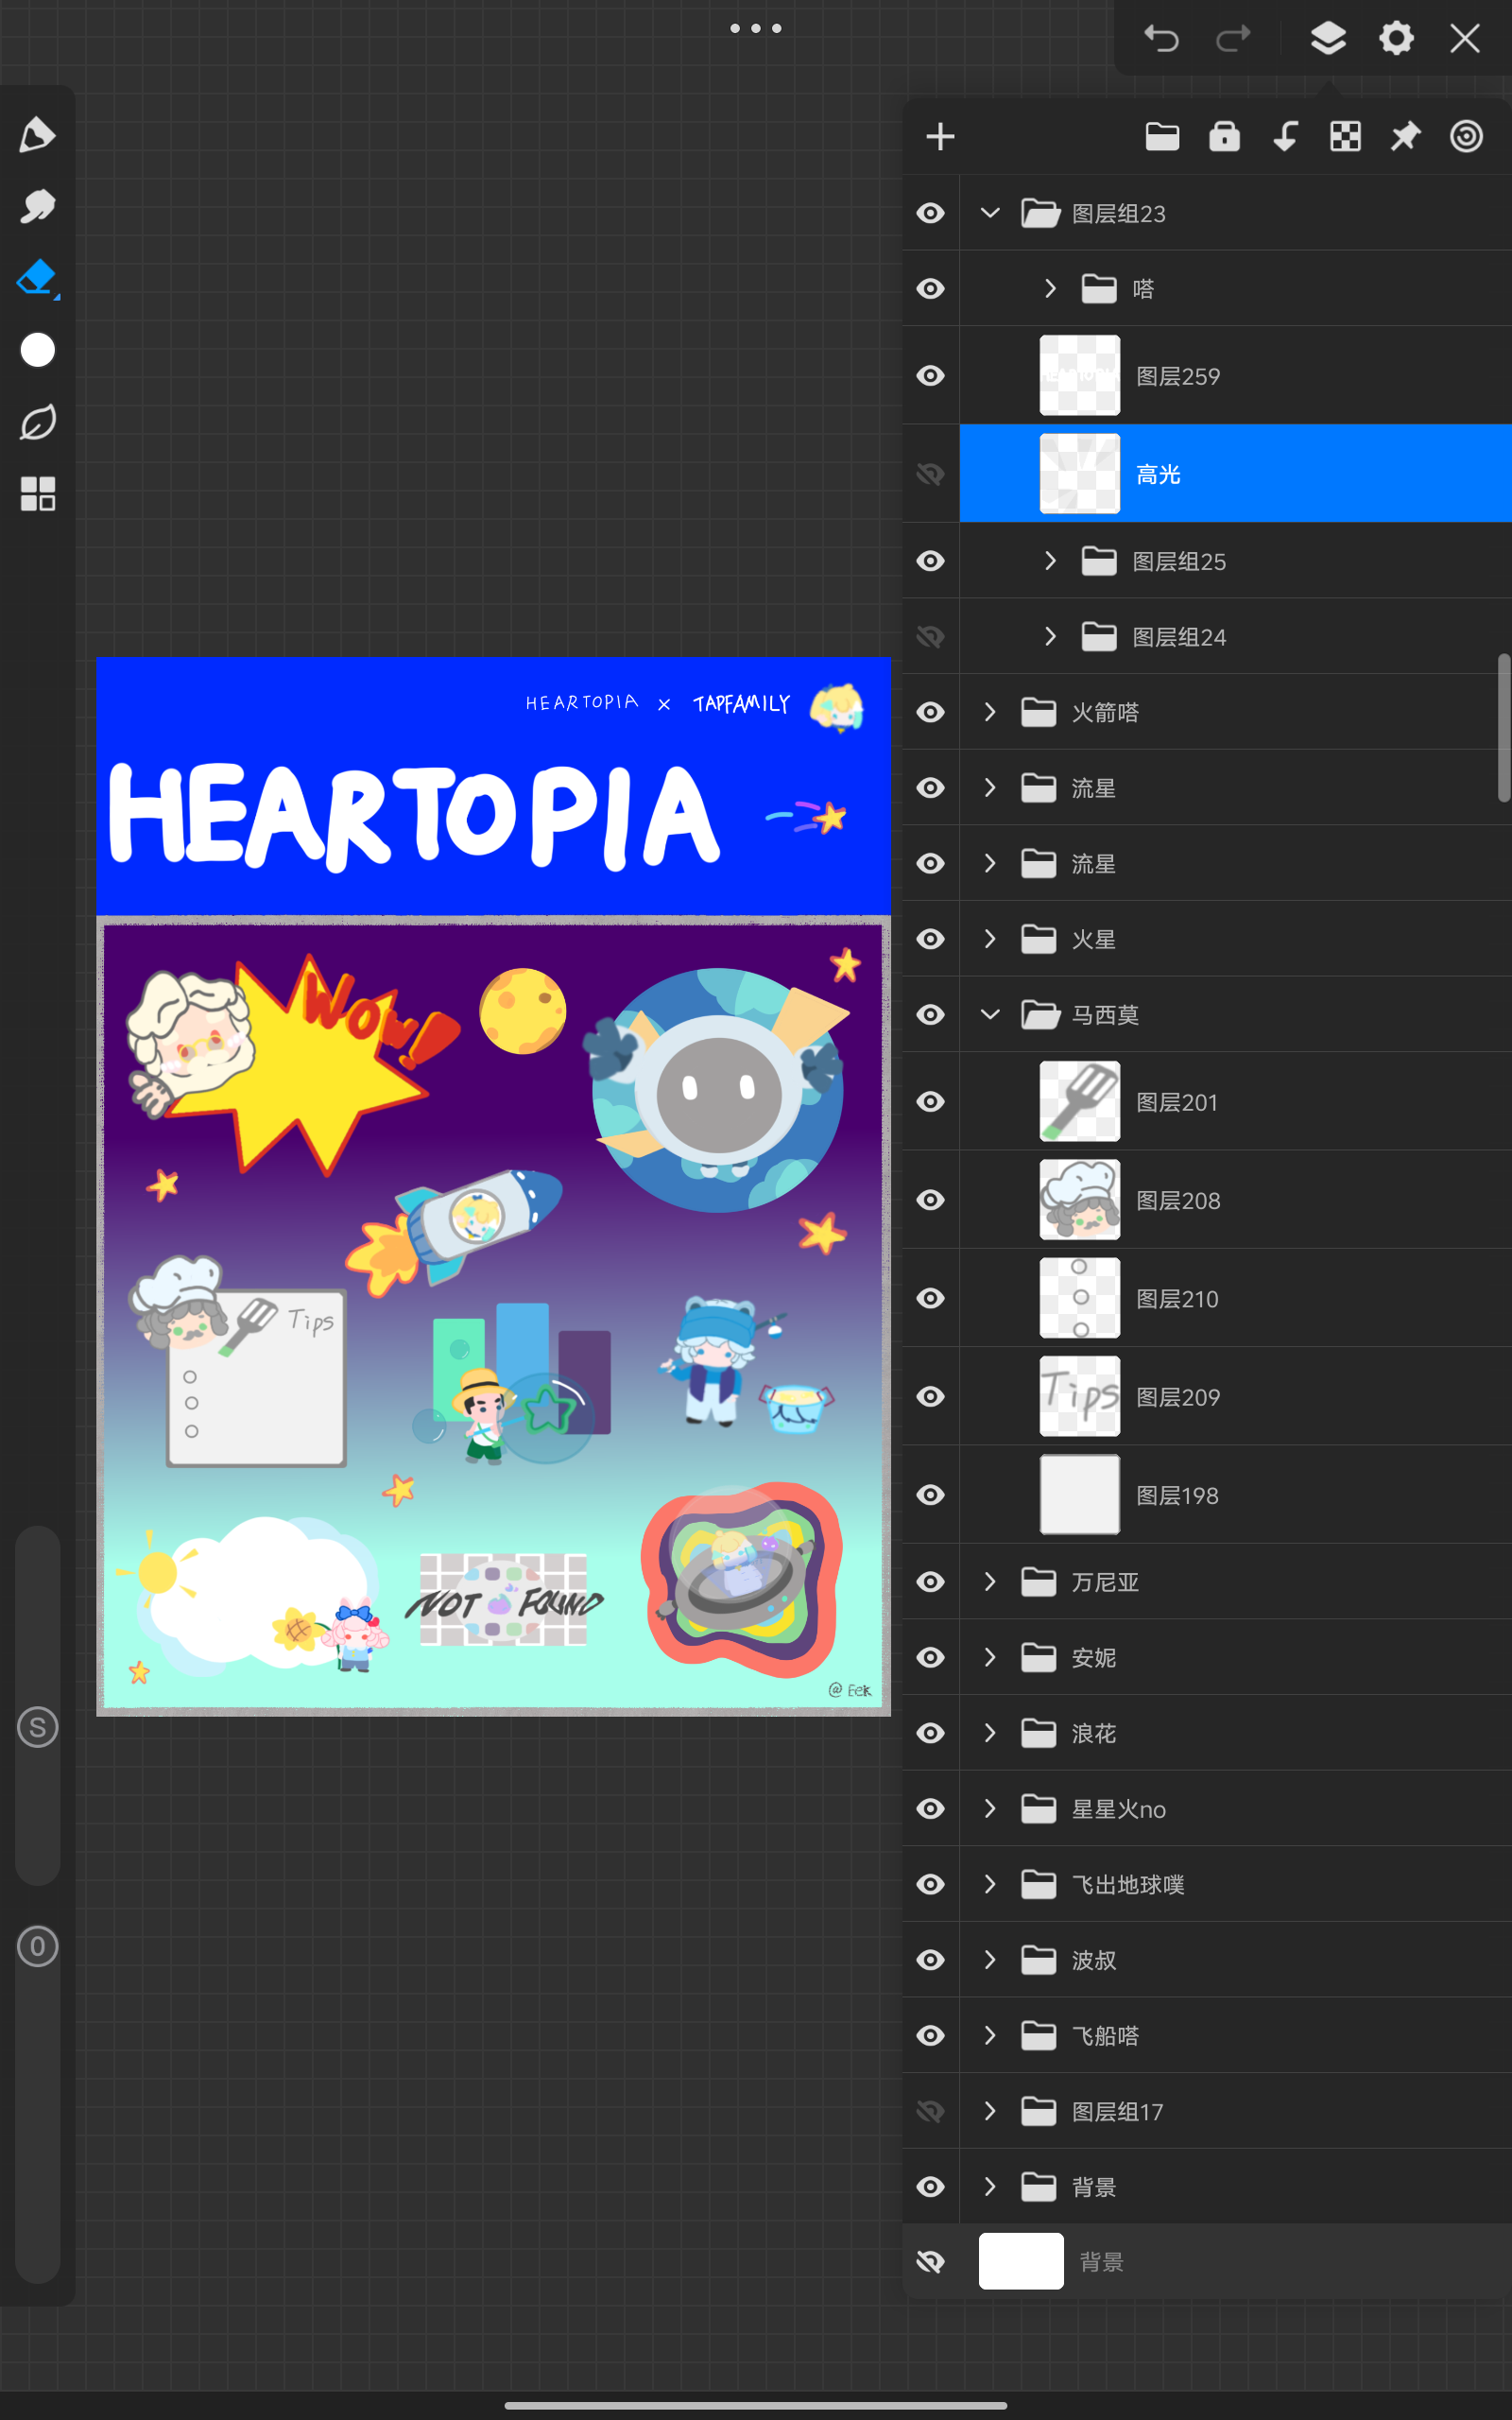Show the hidden 图层组17 group
The height and width of the screenshot is (2420, 1512).
coord(930,2111)
